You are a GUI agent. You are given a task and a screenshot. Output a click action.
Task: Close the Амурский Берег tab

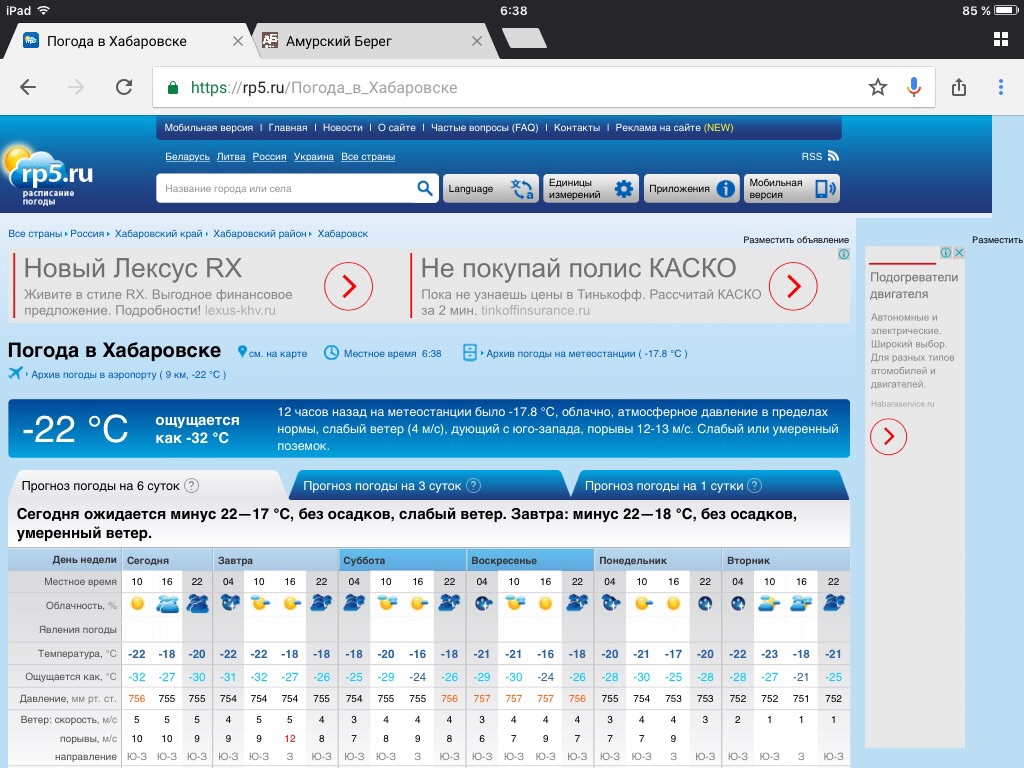477,41
